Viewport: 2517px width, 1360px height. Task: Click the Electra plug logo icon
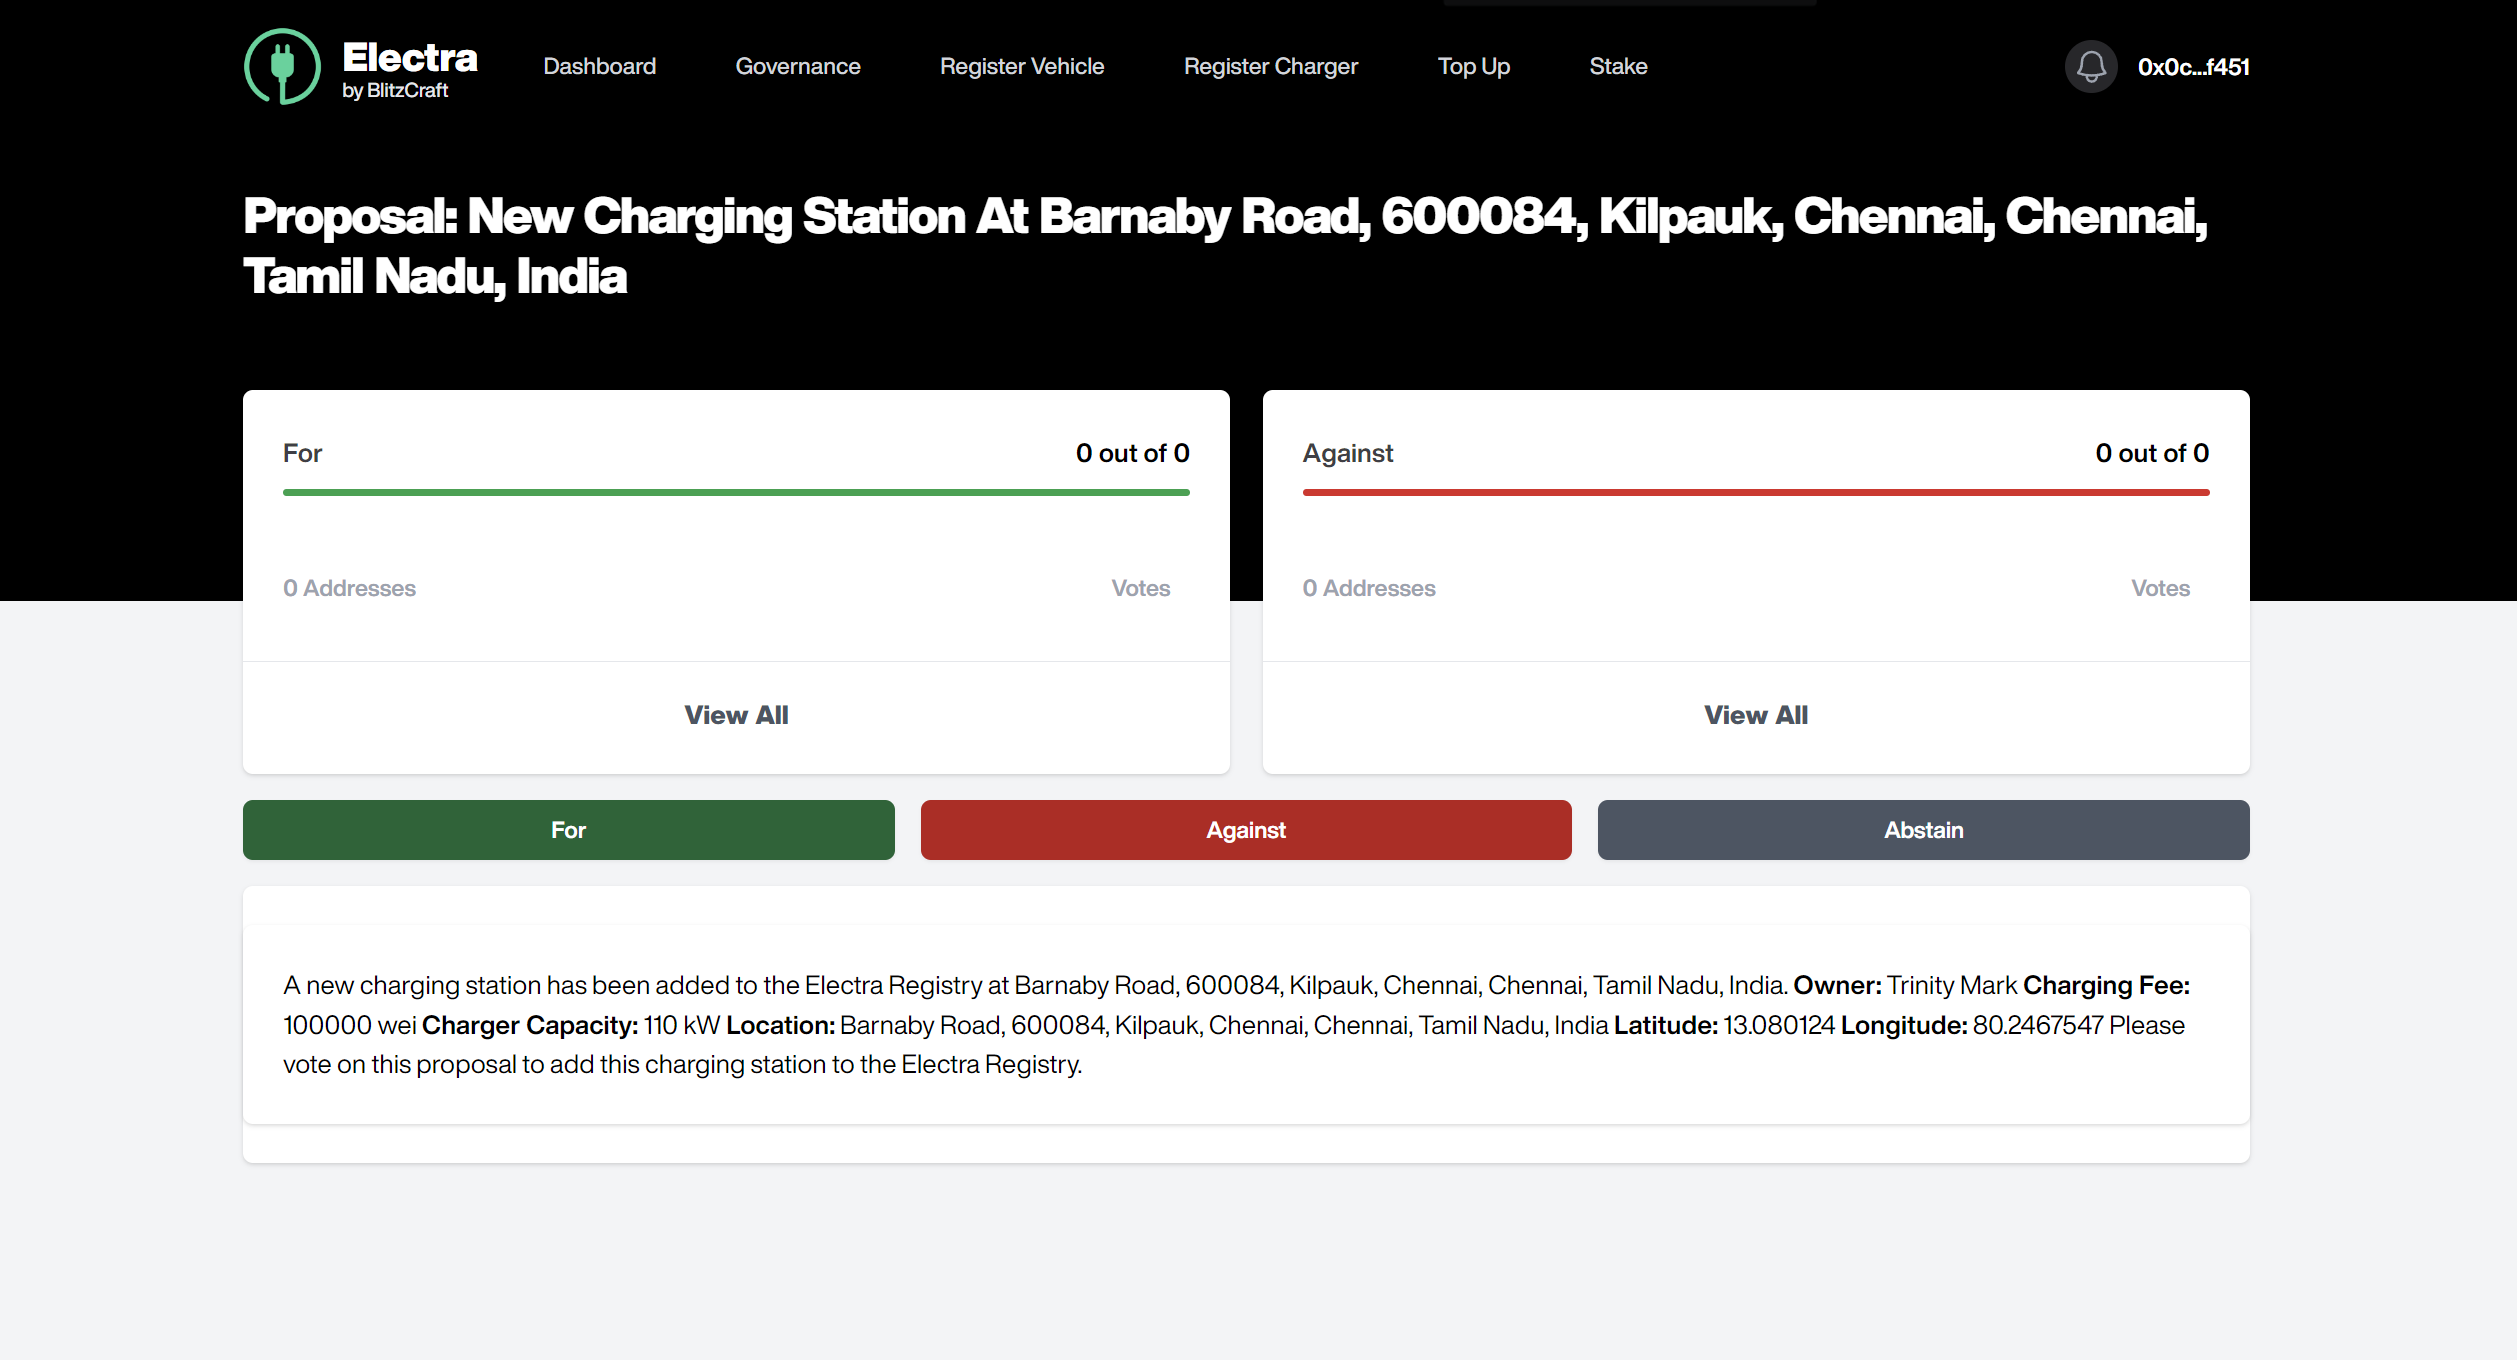[x=282, y=66]
